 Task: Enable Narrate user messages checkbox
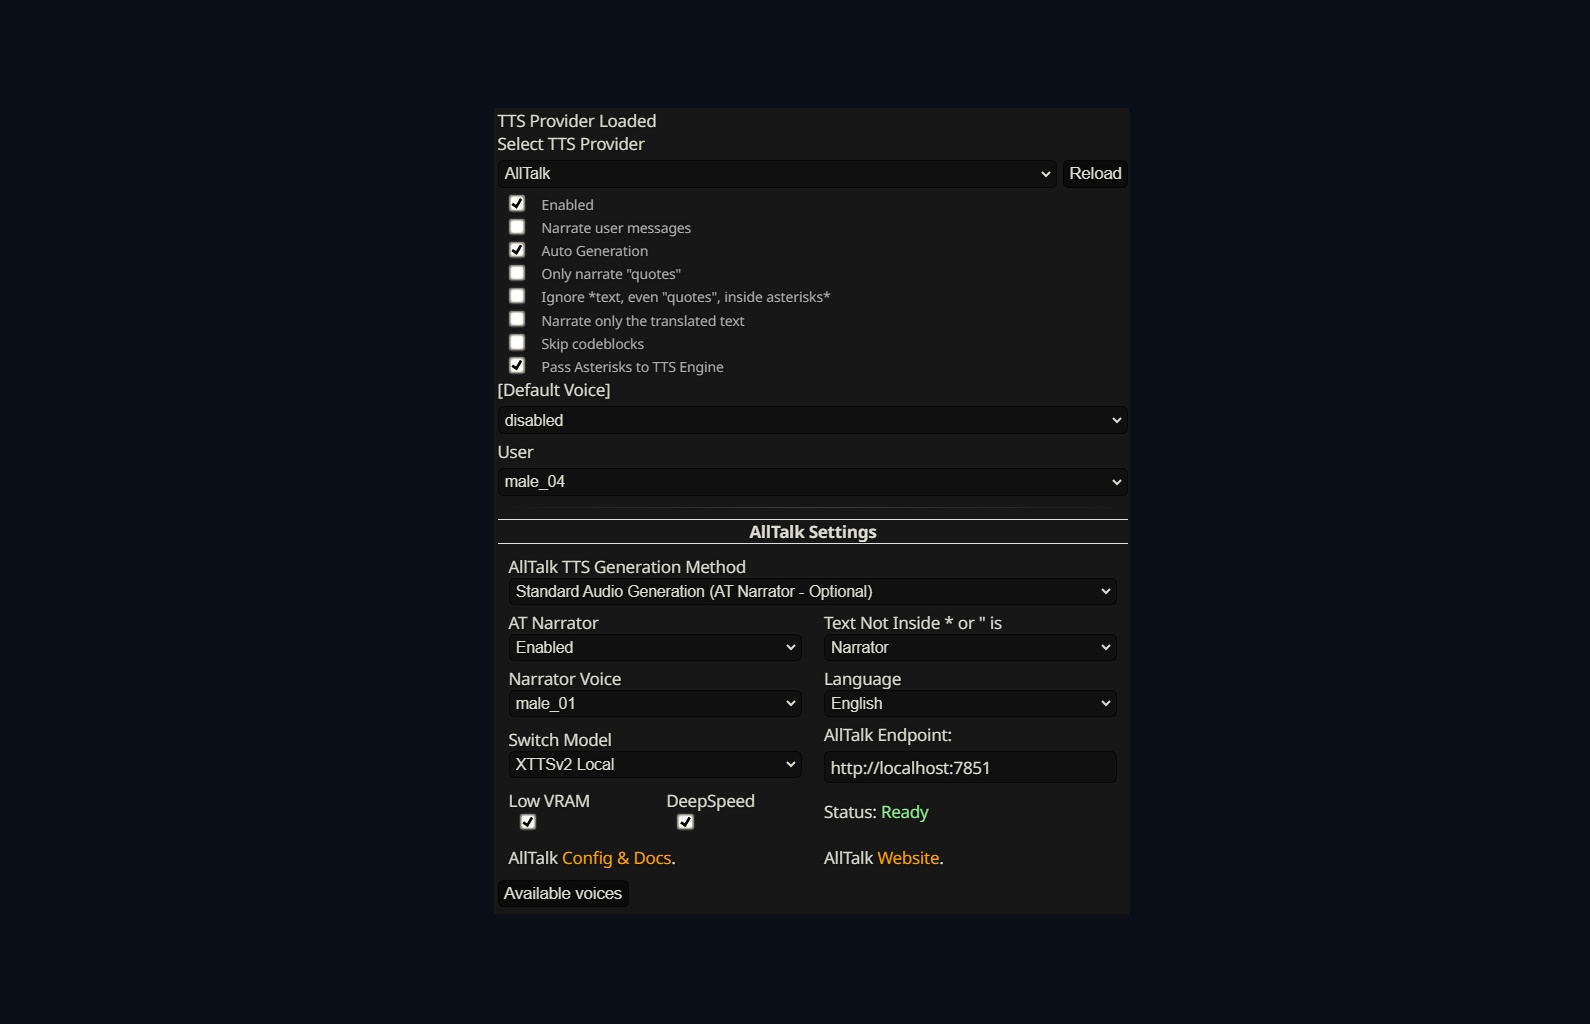tap(517, 227)
